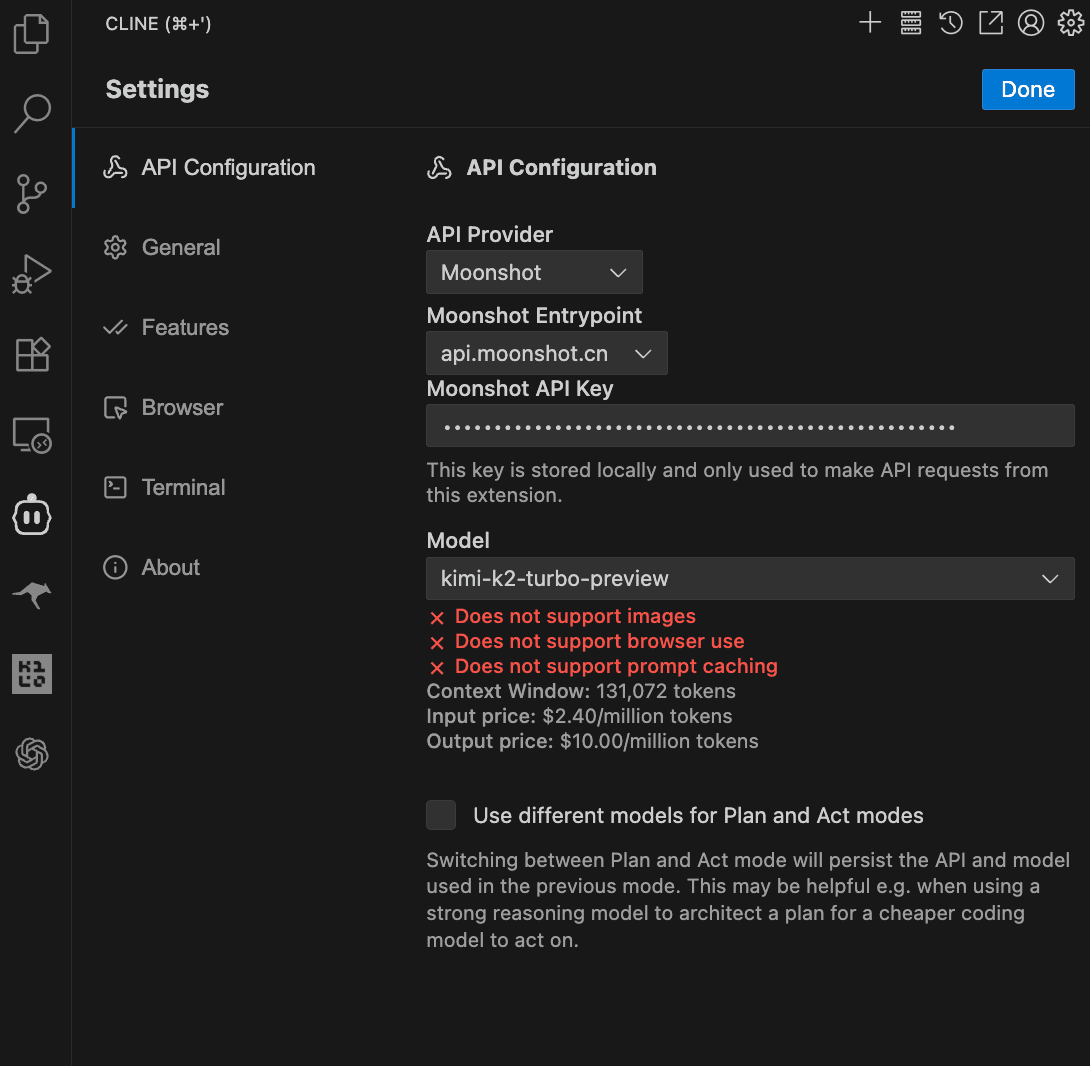Expand the Model kimi-k2-turbo-preview dropdown

point(750,578)
